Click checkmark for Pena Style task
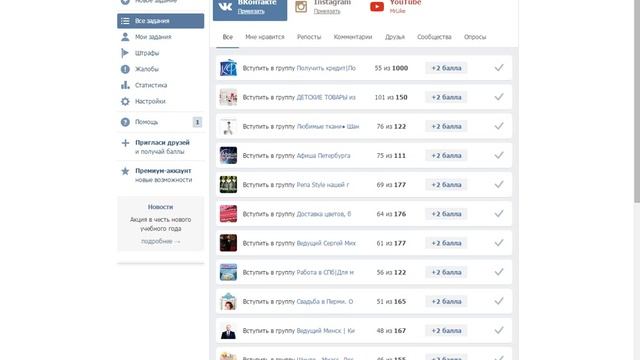The image size is (640, 360). coord(499,184)
